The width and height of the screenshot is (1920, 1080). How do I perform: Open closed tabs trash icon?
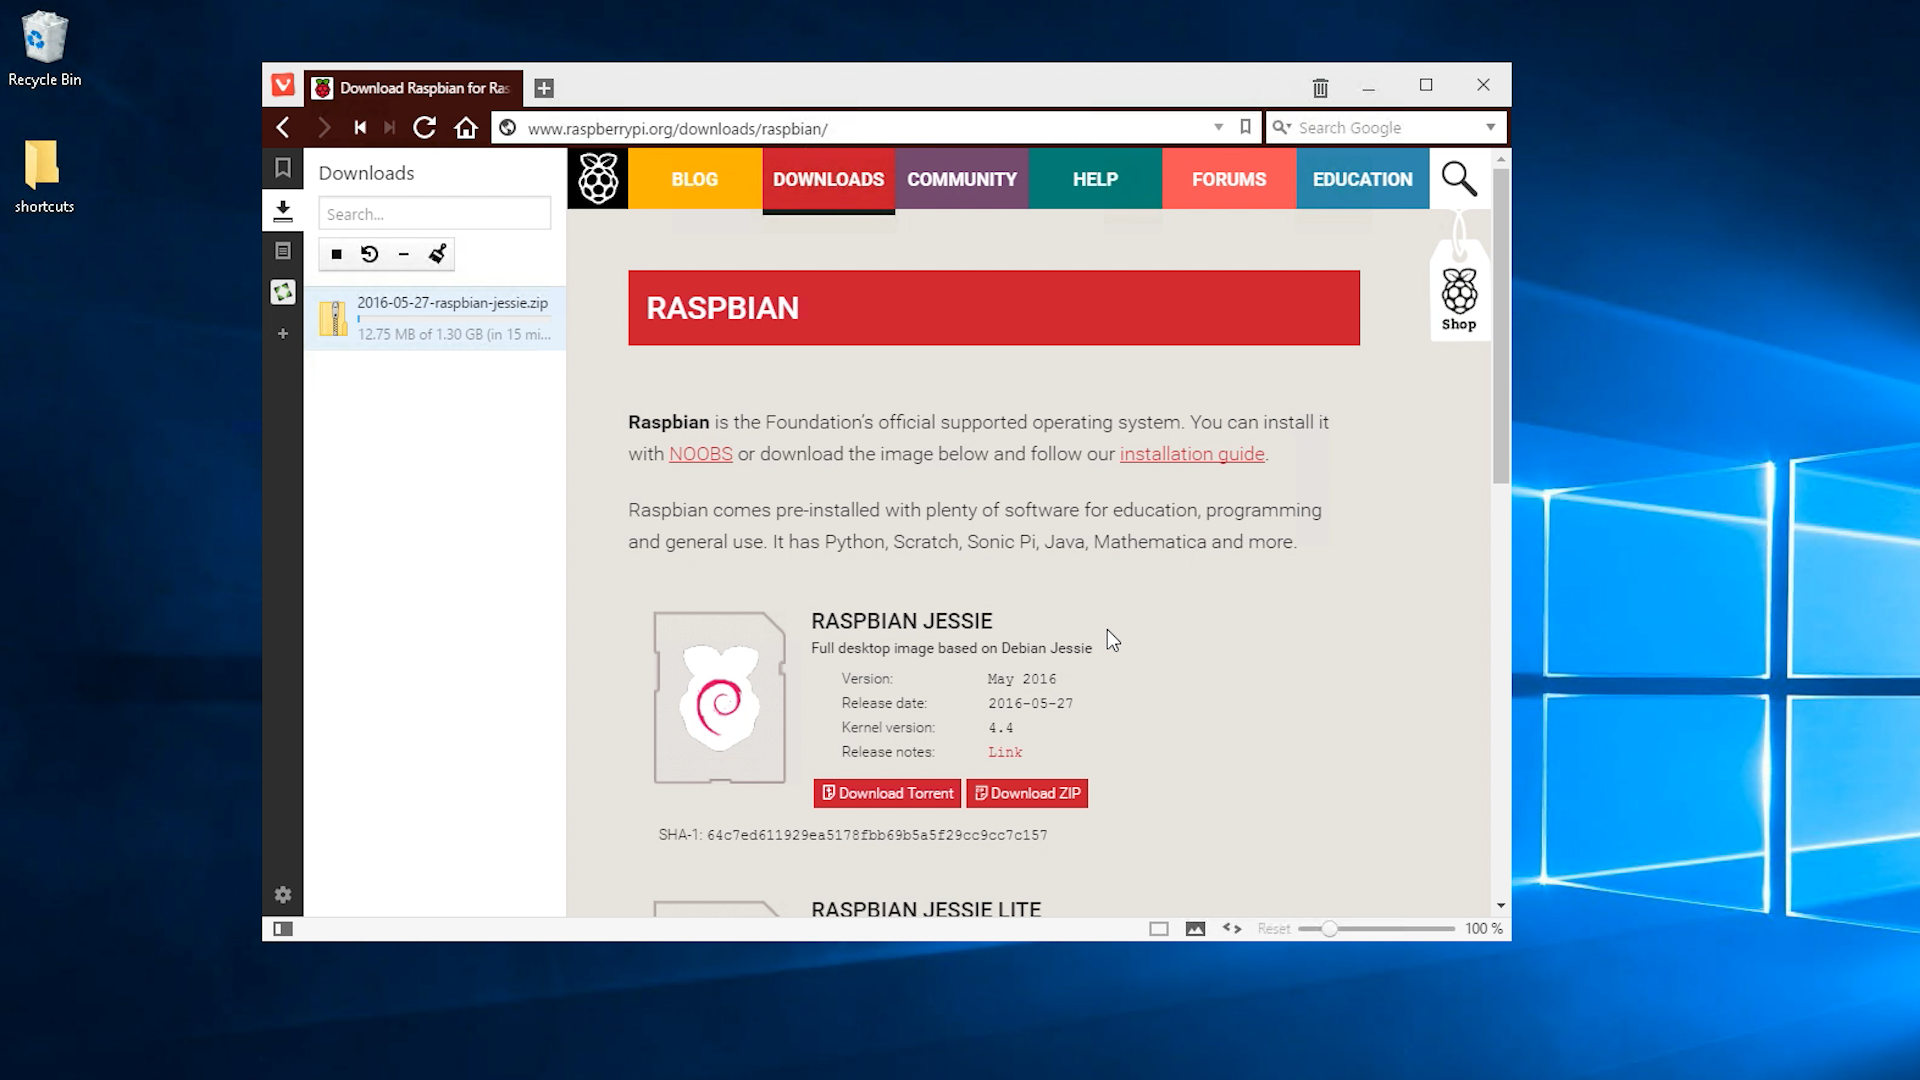click(x=1320, y=88)
